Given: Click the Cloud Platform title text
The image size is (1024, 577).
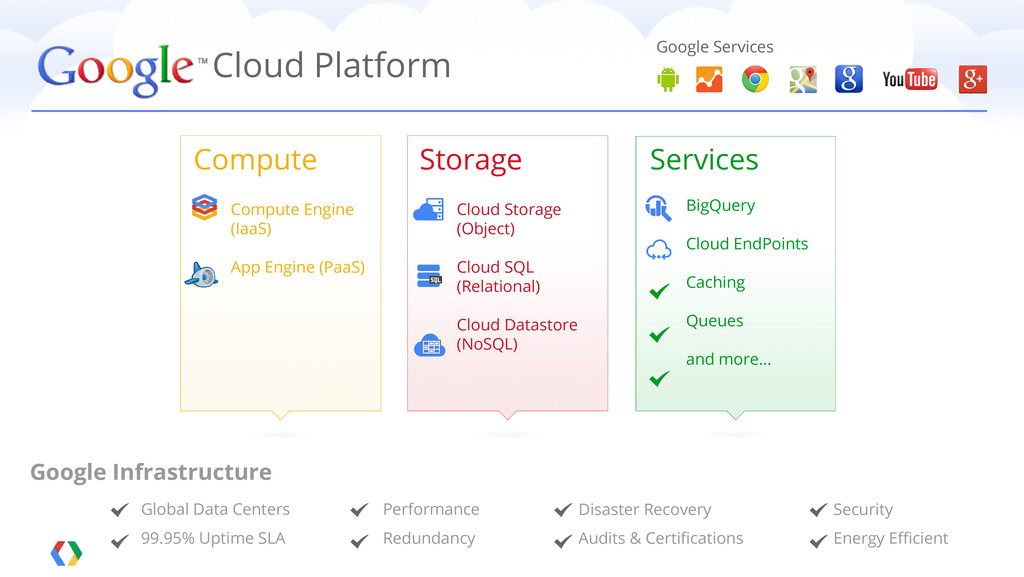Looking at the screenshot, I should click(x=332, y=65).
